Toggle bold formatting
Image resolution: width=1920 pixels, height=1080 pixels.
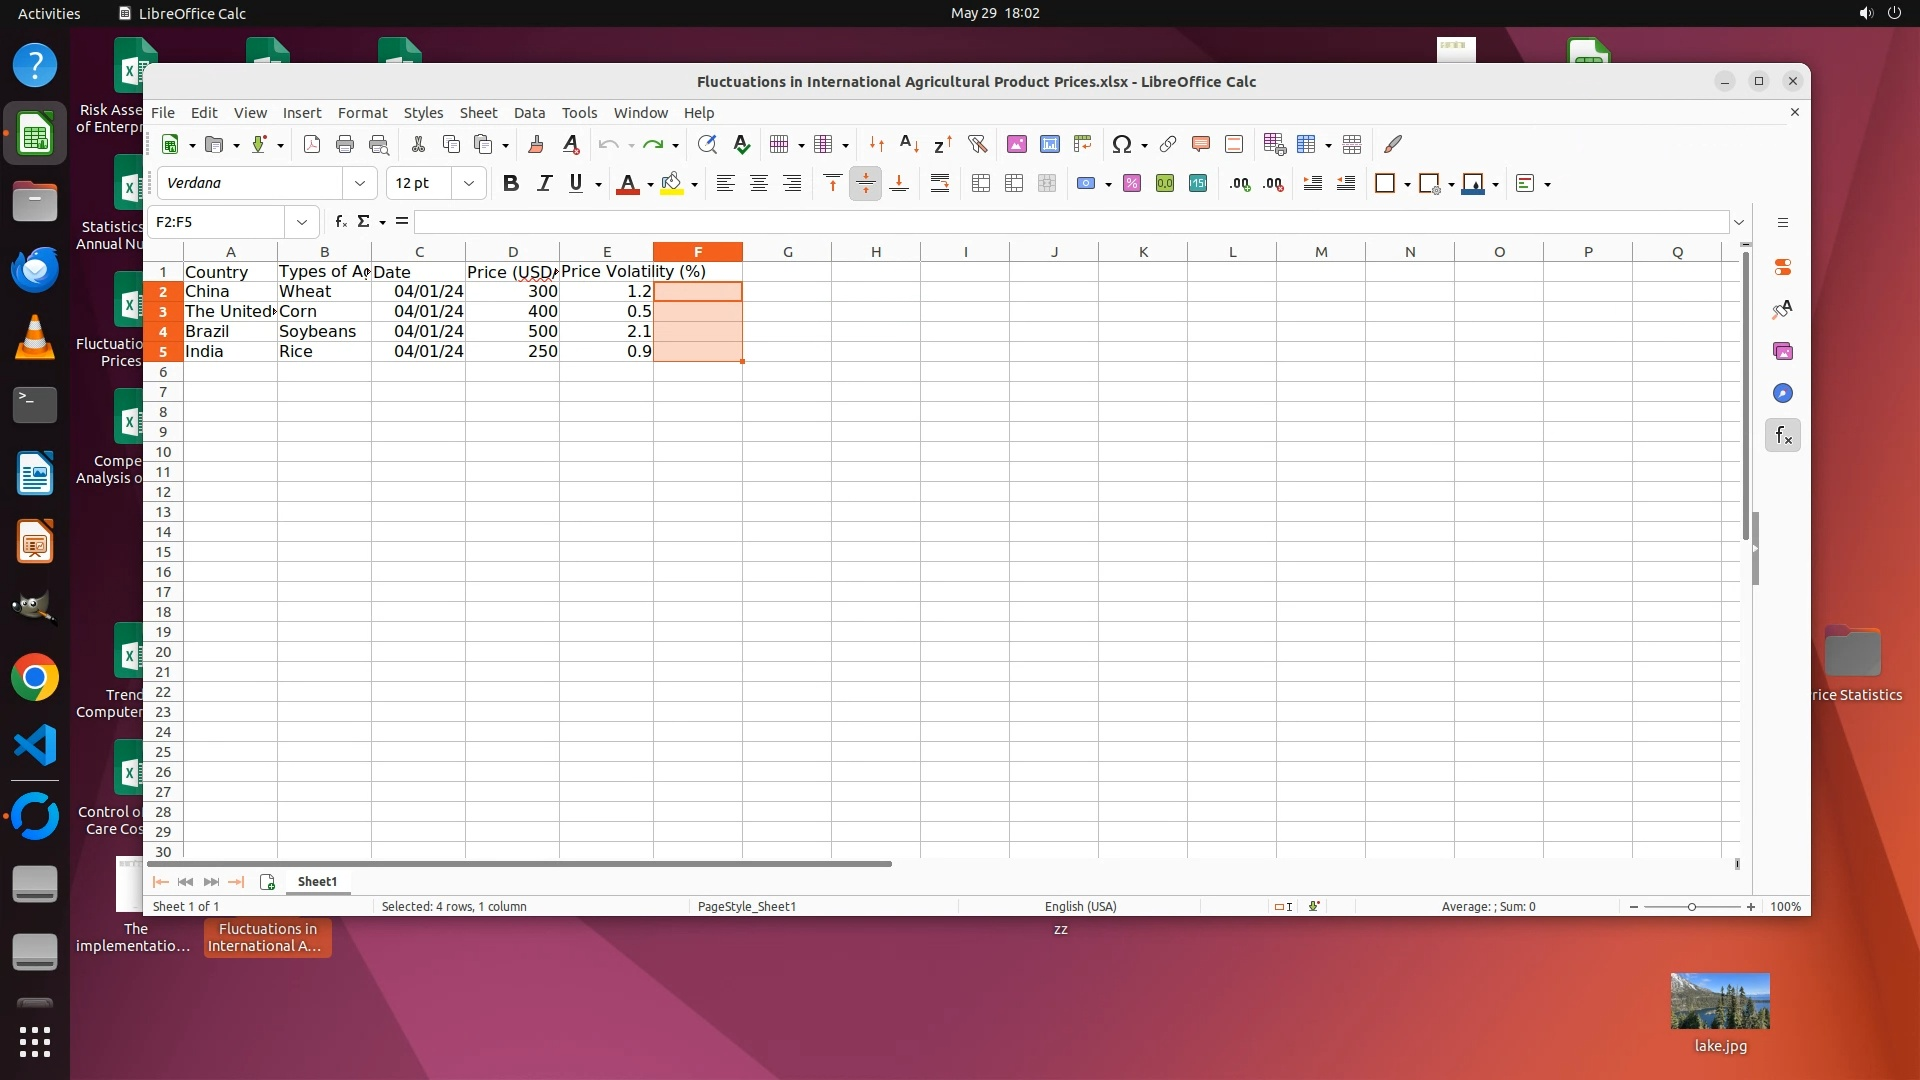(x=510, y=184)
